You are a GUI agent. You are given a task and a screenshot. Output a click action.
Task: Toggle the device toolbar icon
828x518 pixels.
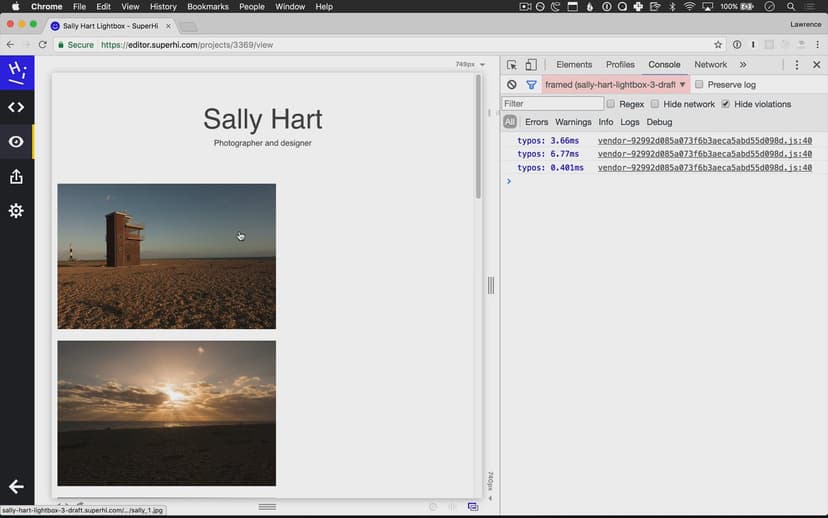tap(531, 65)
